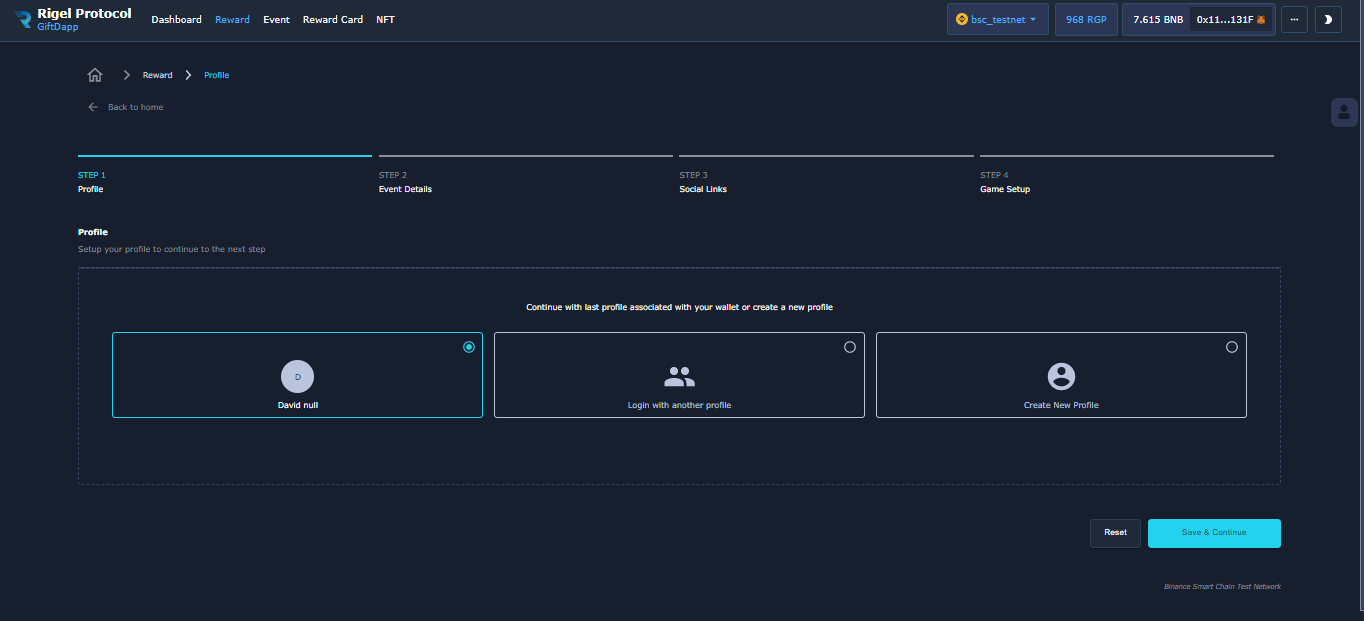Choose Create New Profile radio button
The image size is (1364, 621).
1232,347
